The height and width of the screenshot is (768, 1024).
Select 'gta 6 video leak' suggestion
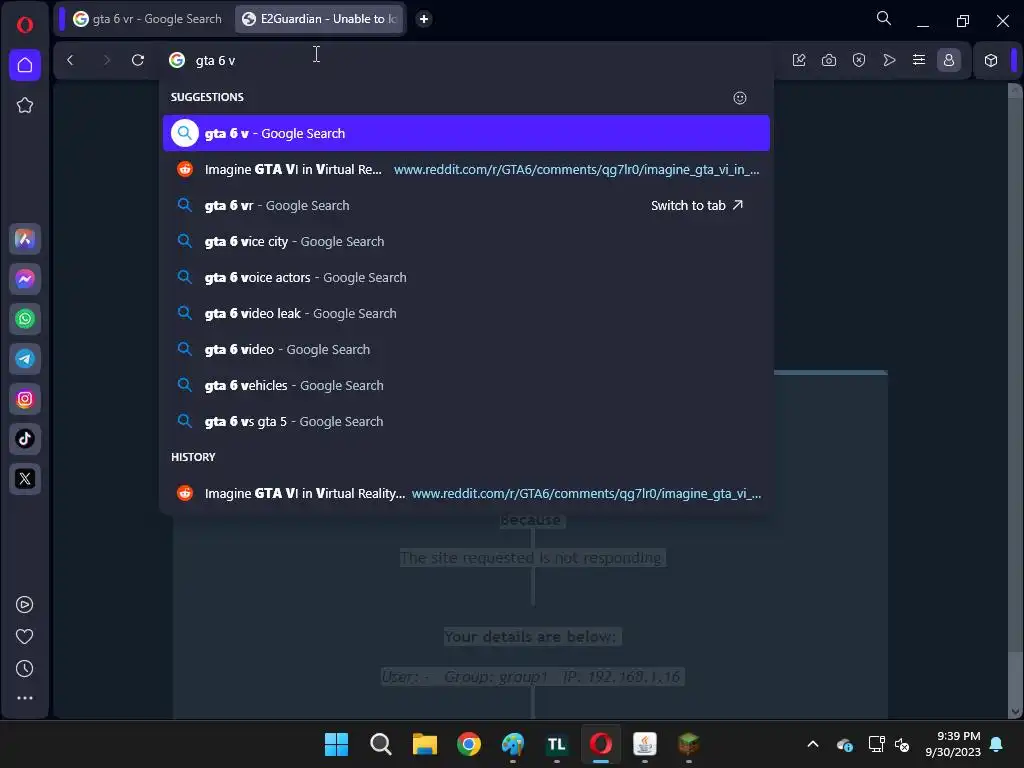[x=466, y=313]
